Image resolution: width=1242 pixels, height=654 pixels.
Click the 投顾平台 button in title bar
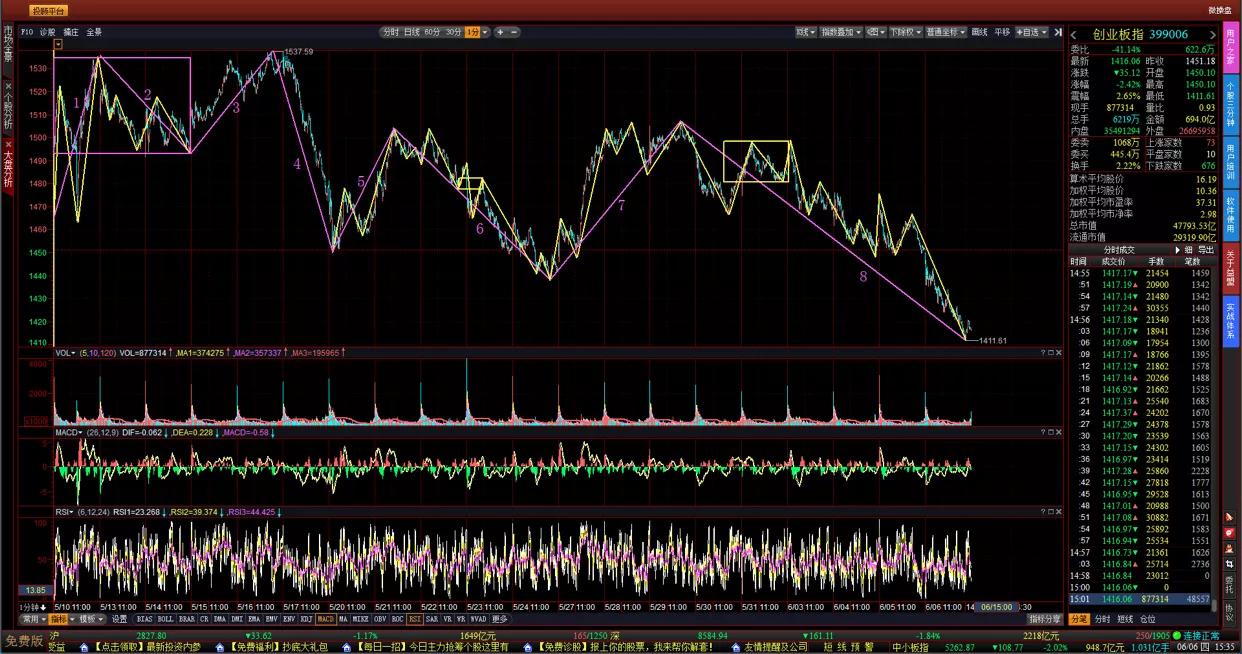pyautogui.click(x=49, y=10)
